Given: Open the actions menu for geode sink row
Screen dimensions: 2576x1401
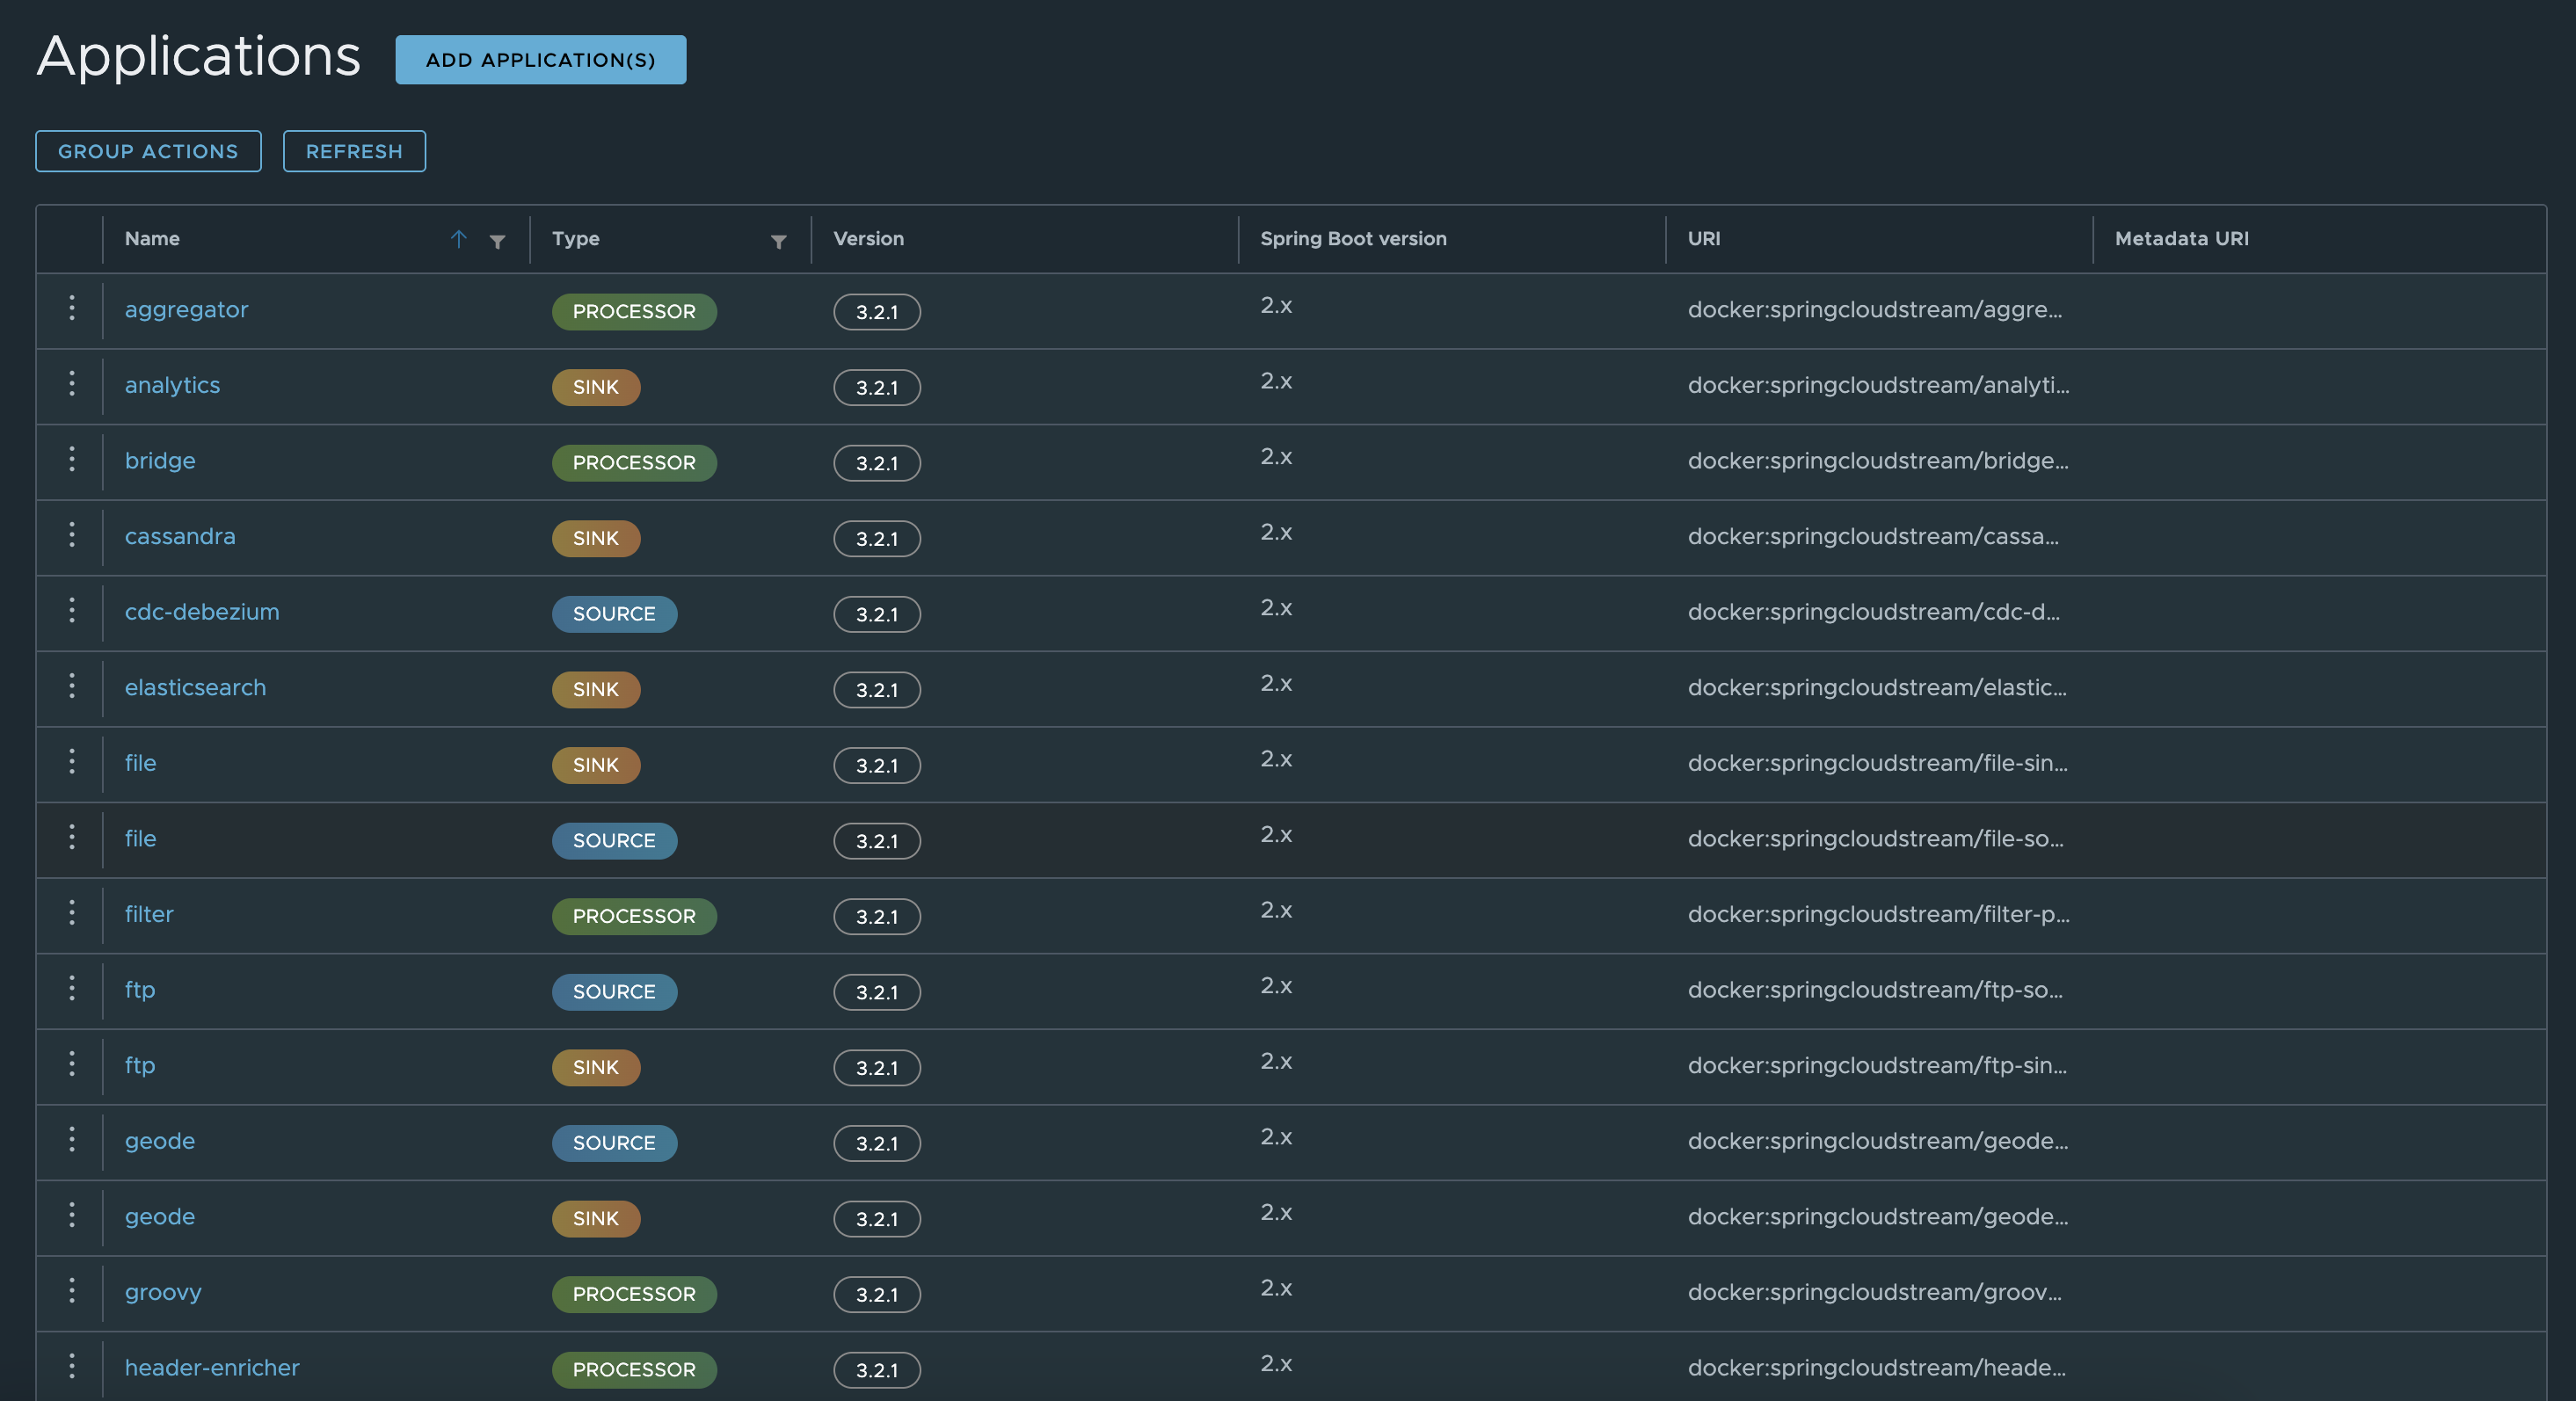Looking at the screenshot, I should click(72, 1215).
